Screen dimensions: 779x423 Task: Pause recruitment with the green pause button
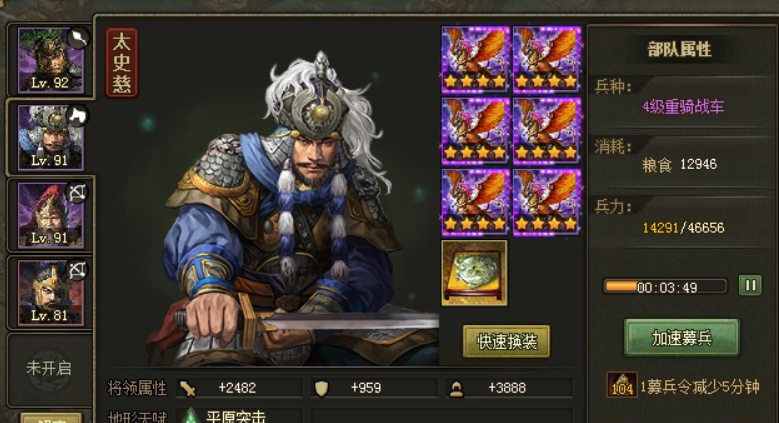point(750,286)
